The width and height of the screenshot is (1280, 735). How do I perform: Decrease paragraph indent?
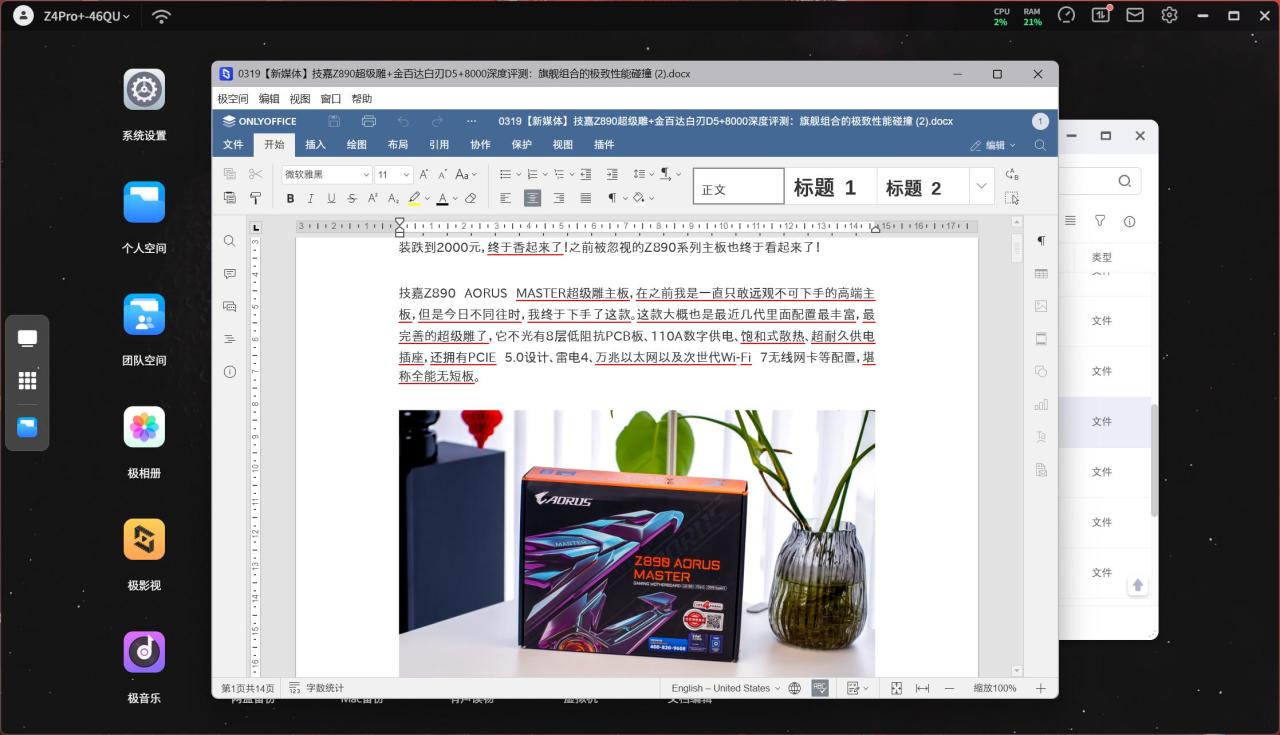tap(586, 174)
